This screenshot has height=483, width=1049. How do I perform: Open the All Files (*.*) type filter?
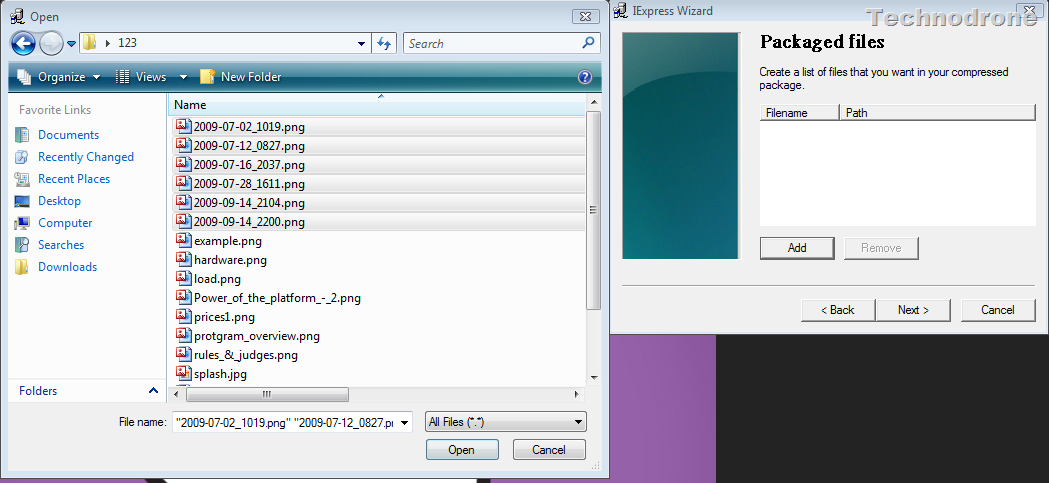point(506,422)
